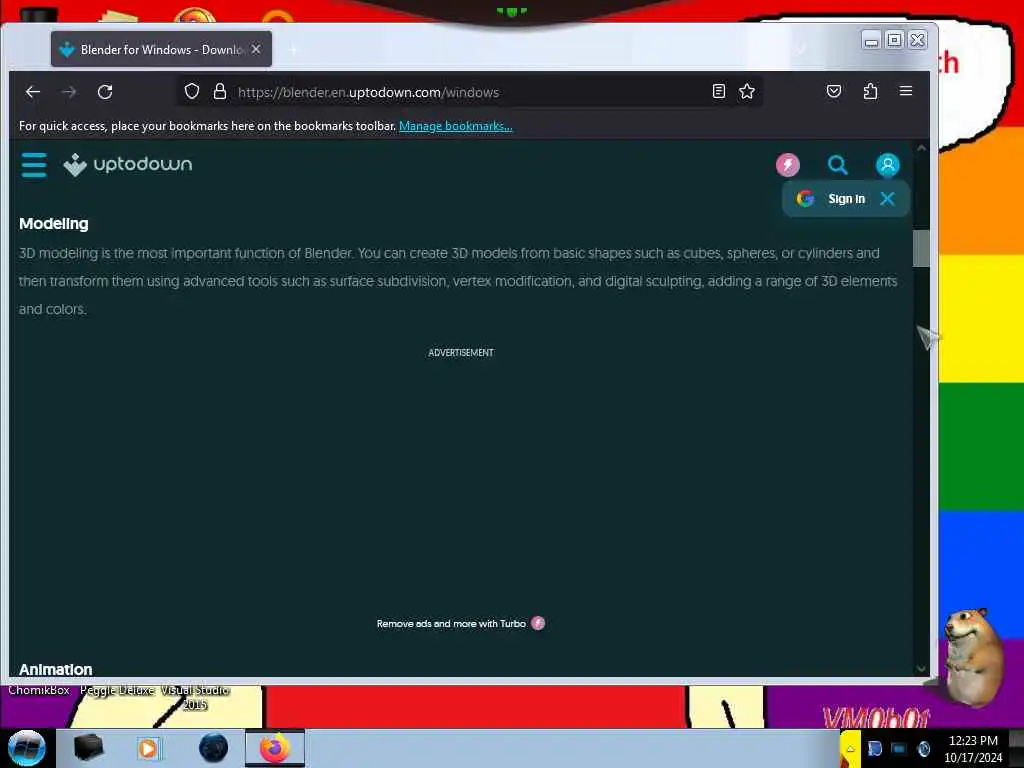Viewport: 1024px width, 768px height.
Task: Bookmark this page with the star icon
Action: [x=747, y=91]
